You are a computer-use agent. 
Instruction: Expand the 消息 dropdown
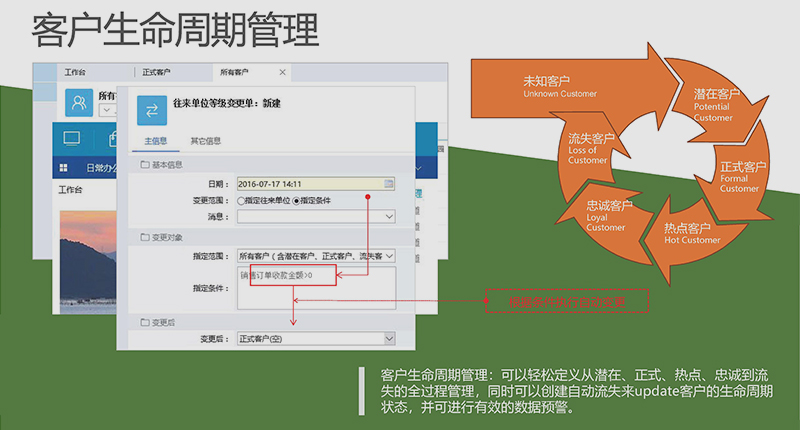point(389,216)
